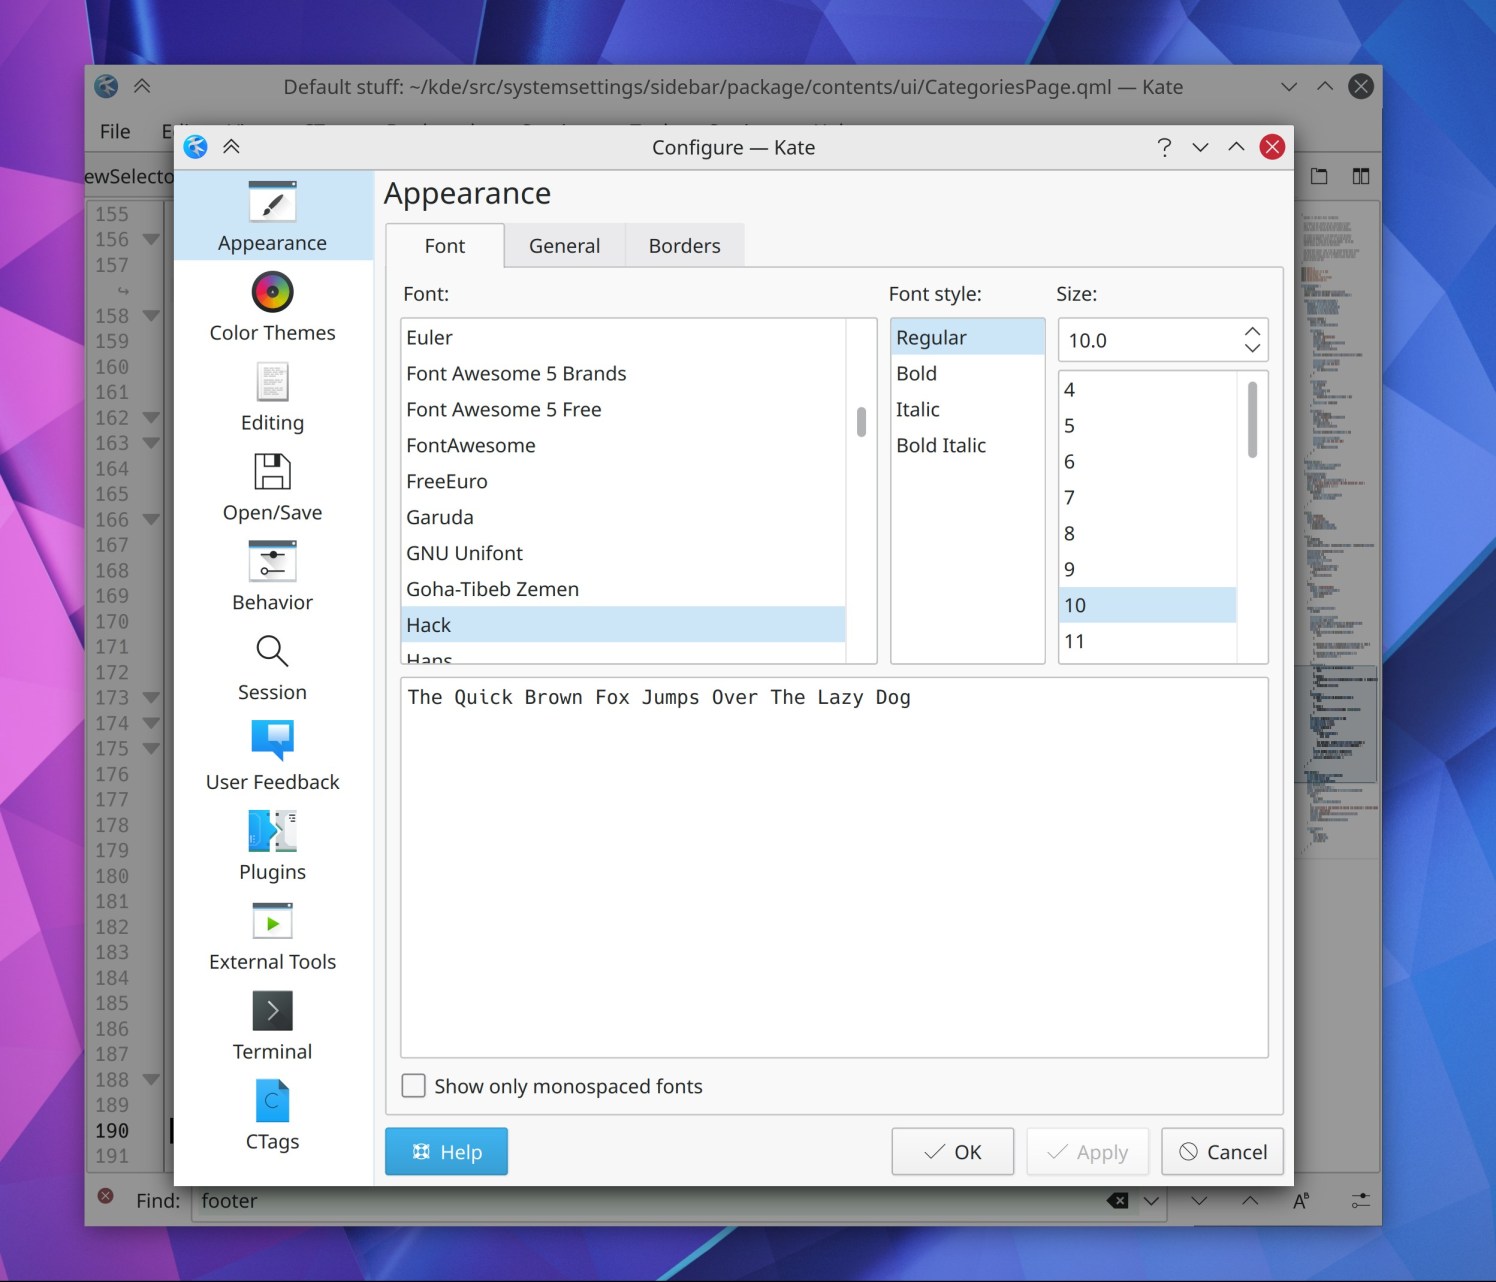This screenshot has width=1496, height=1282.
Task: Open the find options dropdown
Action: pos(1152,1200)
